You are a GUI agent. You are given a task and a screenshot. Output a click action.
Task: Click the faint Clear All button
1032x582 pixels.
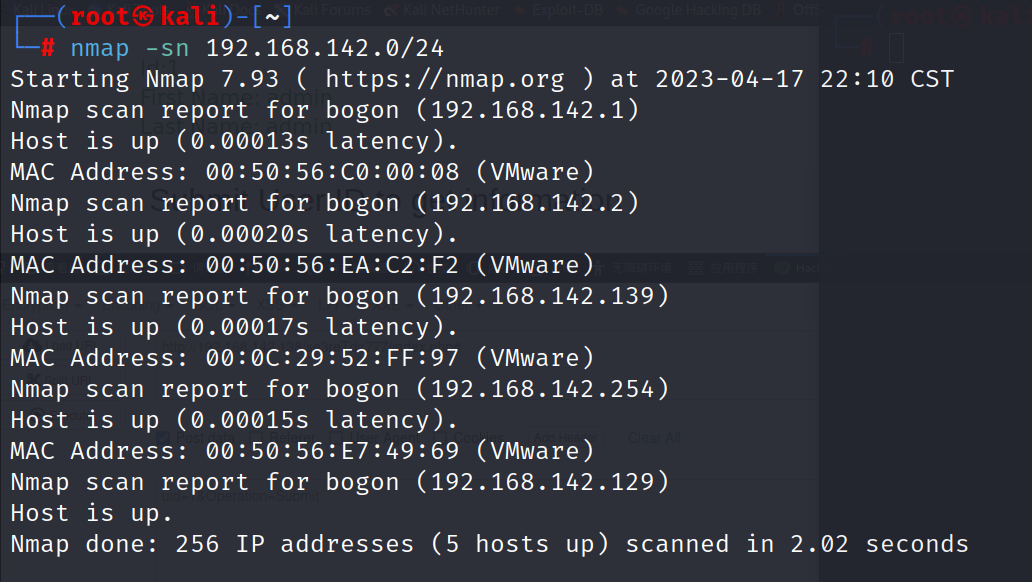[x=654, y=438]
